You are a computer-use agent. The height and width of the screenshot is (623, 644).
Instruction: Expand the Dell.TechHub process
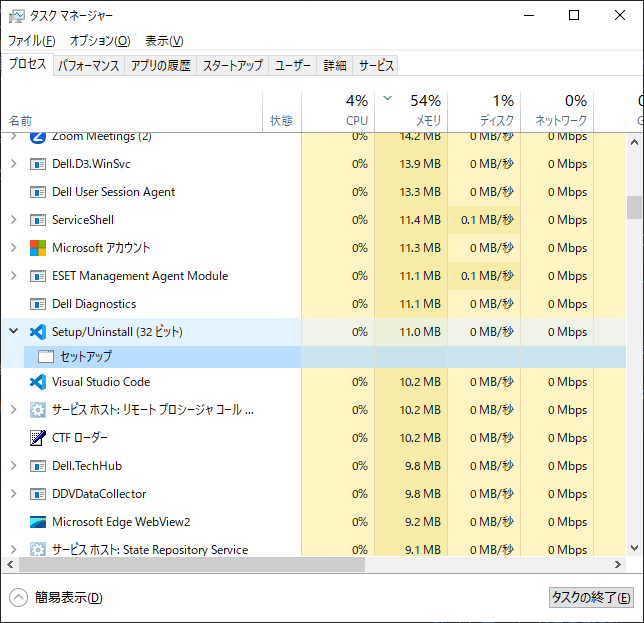click(x=14, y=466)
